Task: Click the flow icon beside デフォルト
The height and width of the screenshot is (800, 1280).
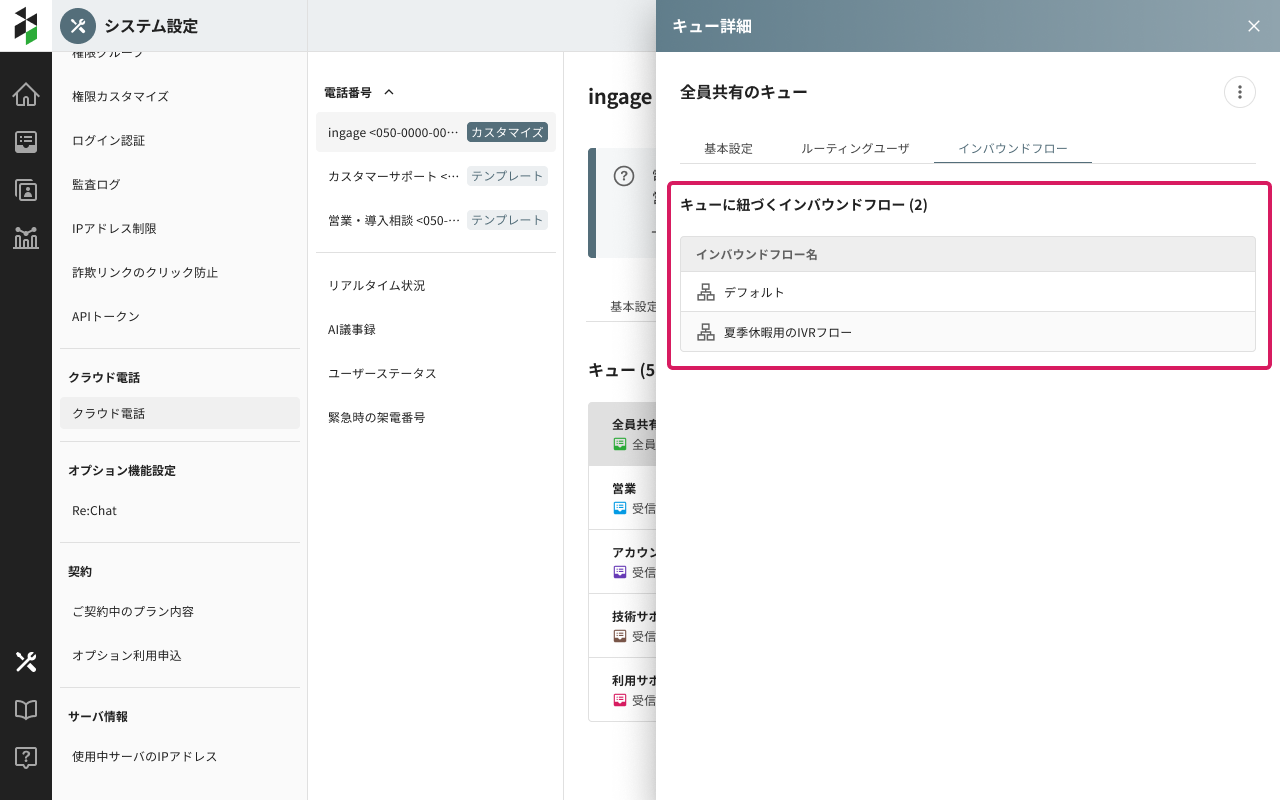Action: (706, 292)
